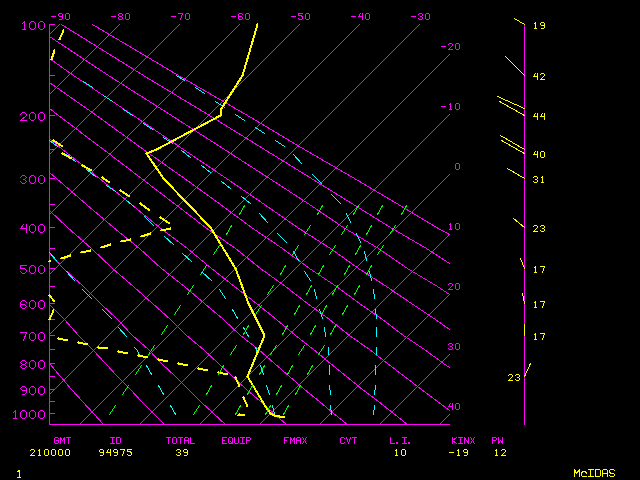The image size is (640, 480).
Task: Select the CYT column label
Action: pos(348,440)
